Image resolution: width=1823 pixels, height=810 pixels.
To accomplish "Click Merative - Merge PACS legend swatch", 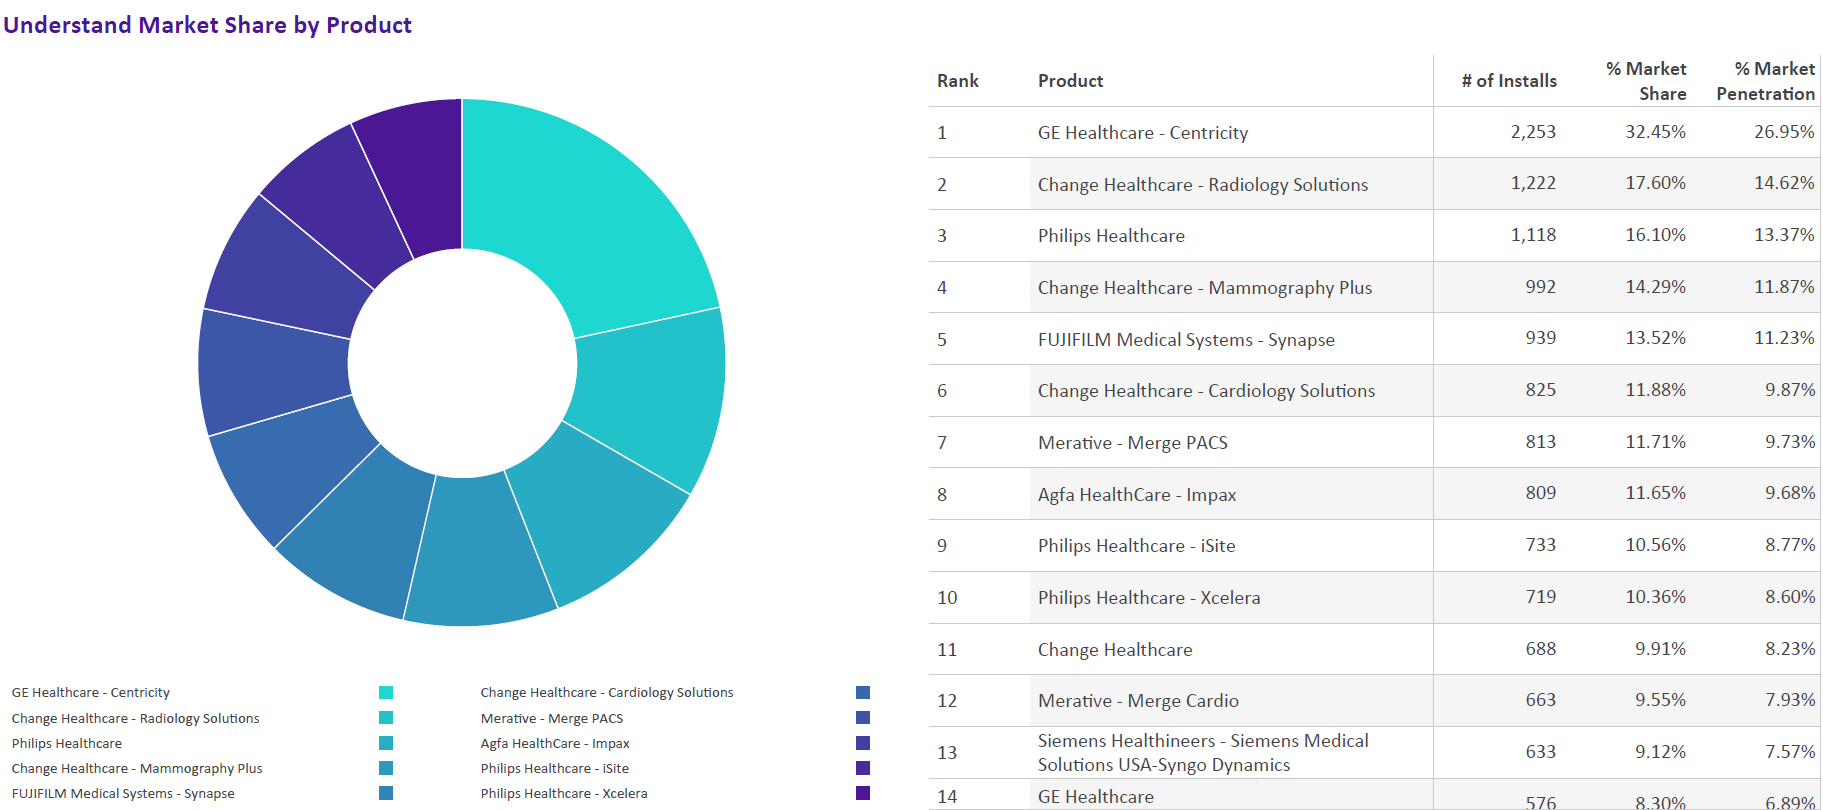I will (x=863, y=718).
